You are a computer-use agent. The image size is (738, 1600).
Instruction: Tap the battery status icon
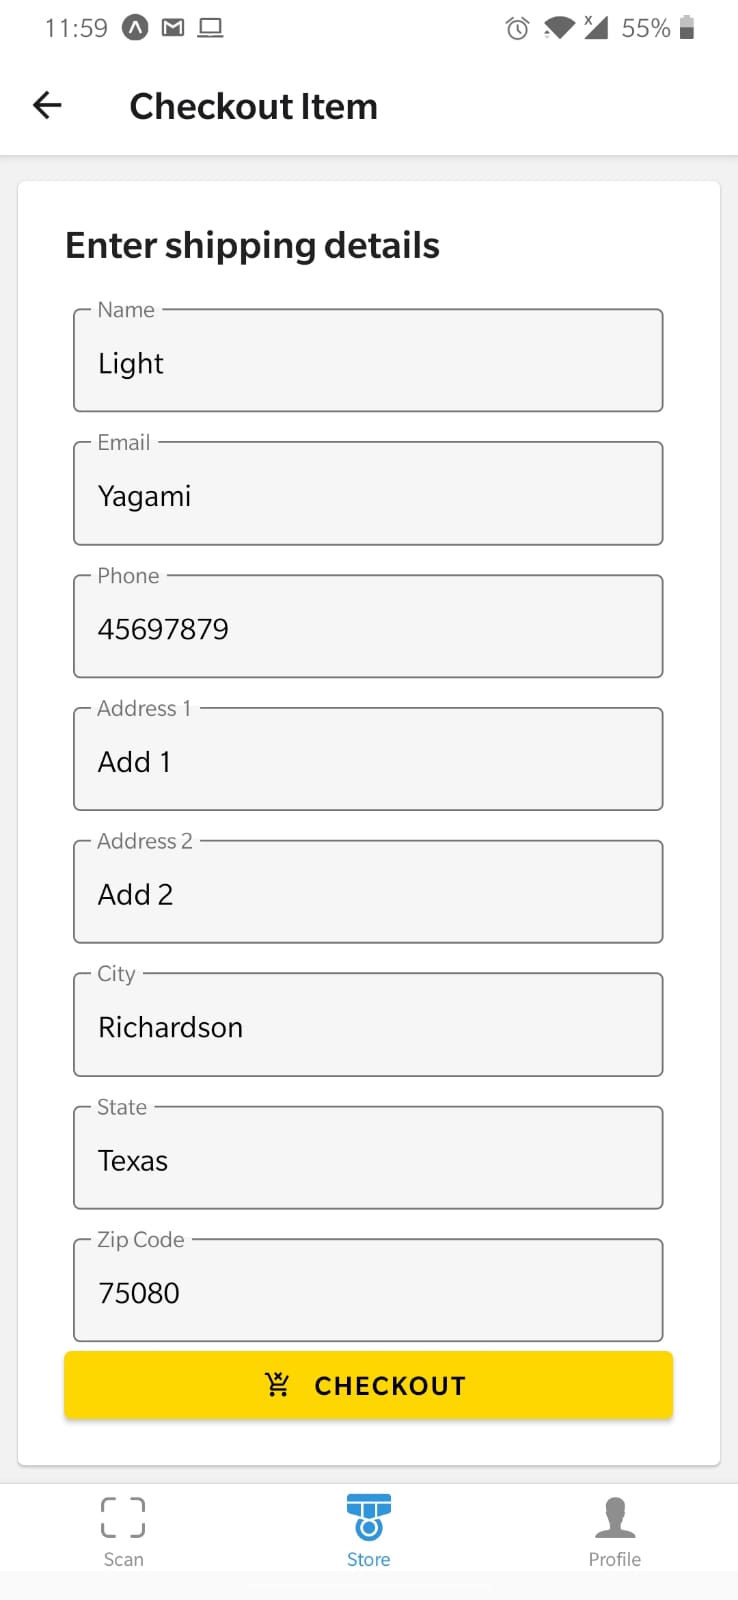click(686, 27)
